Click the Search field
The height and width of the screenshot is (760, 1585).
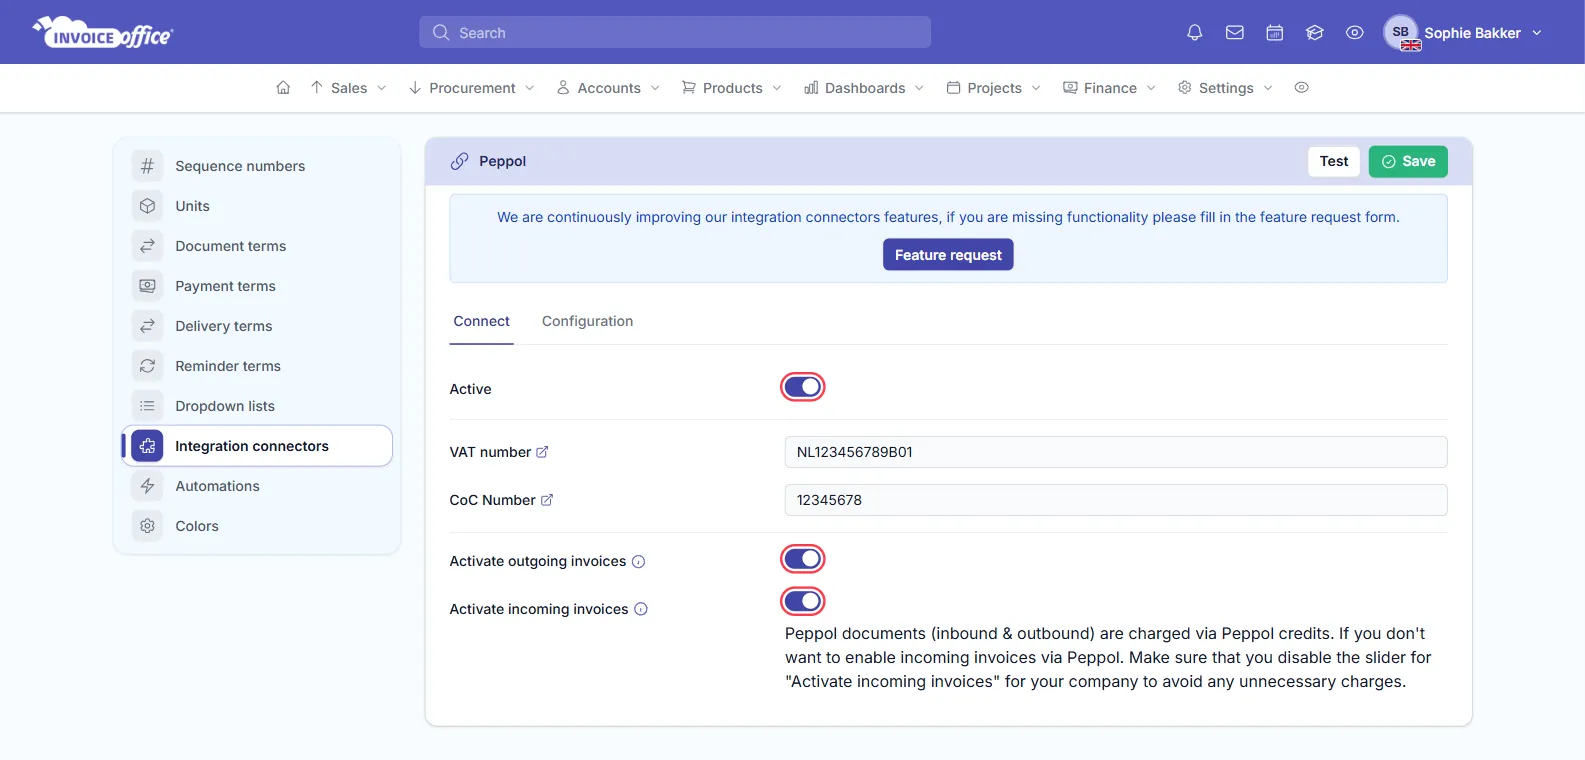coord(675,32)
